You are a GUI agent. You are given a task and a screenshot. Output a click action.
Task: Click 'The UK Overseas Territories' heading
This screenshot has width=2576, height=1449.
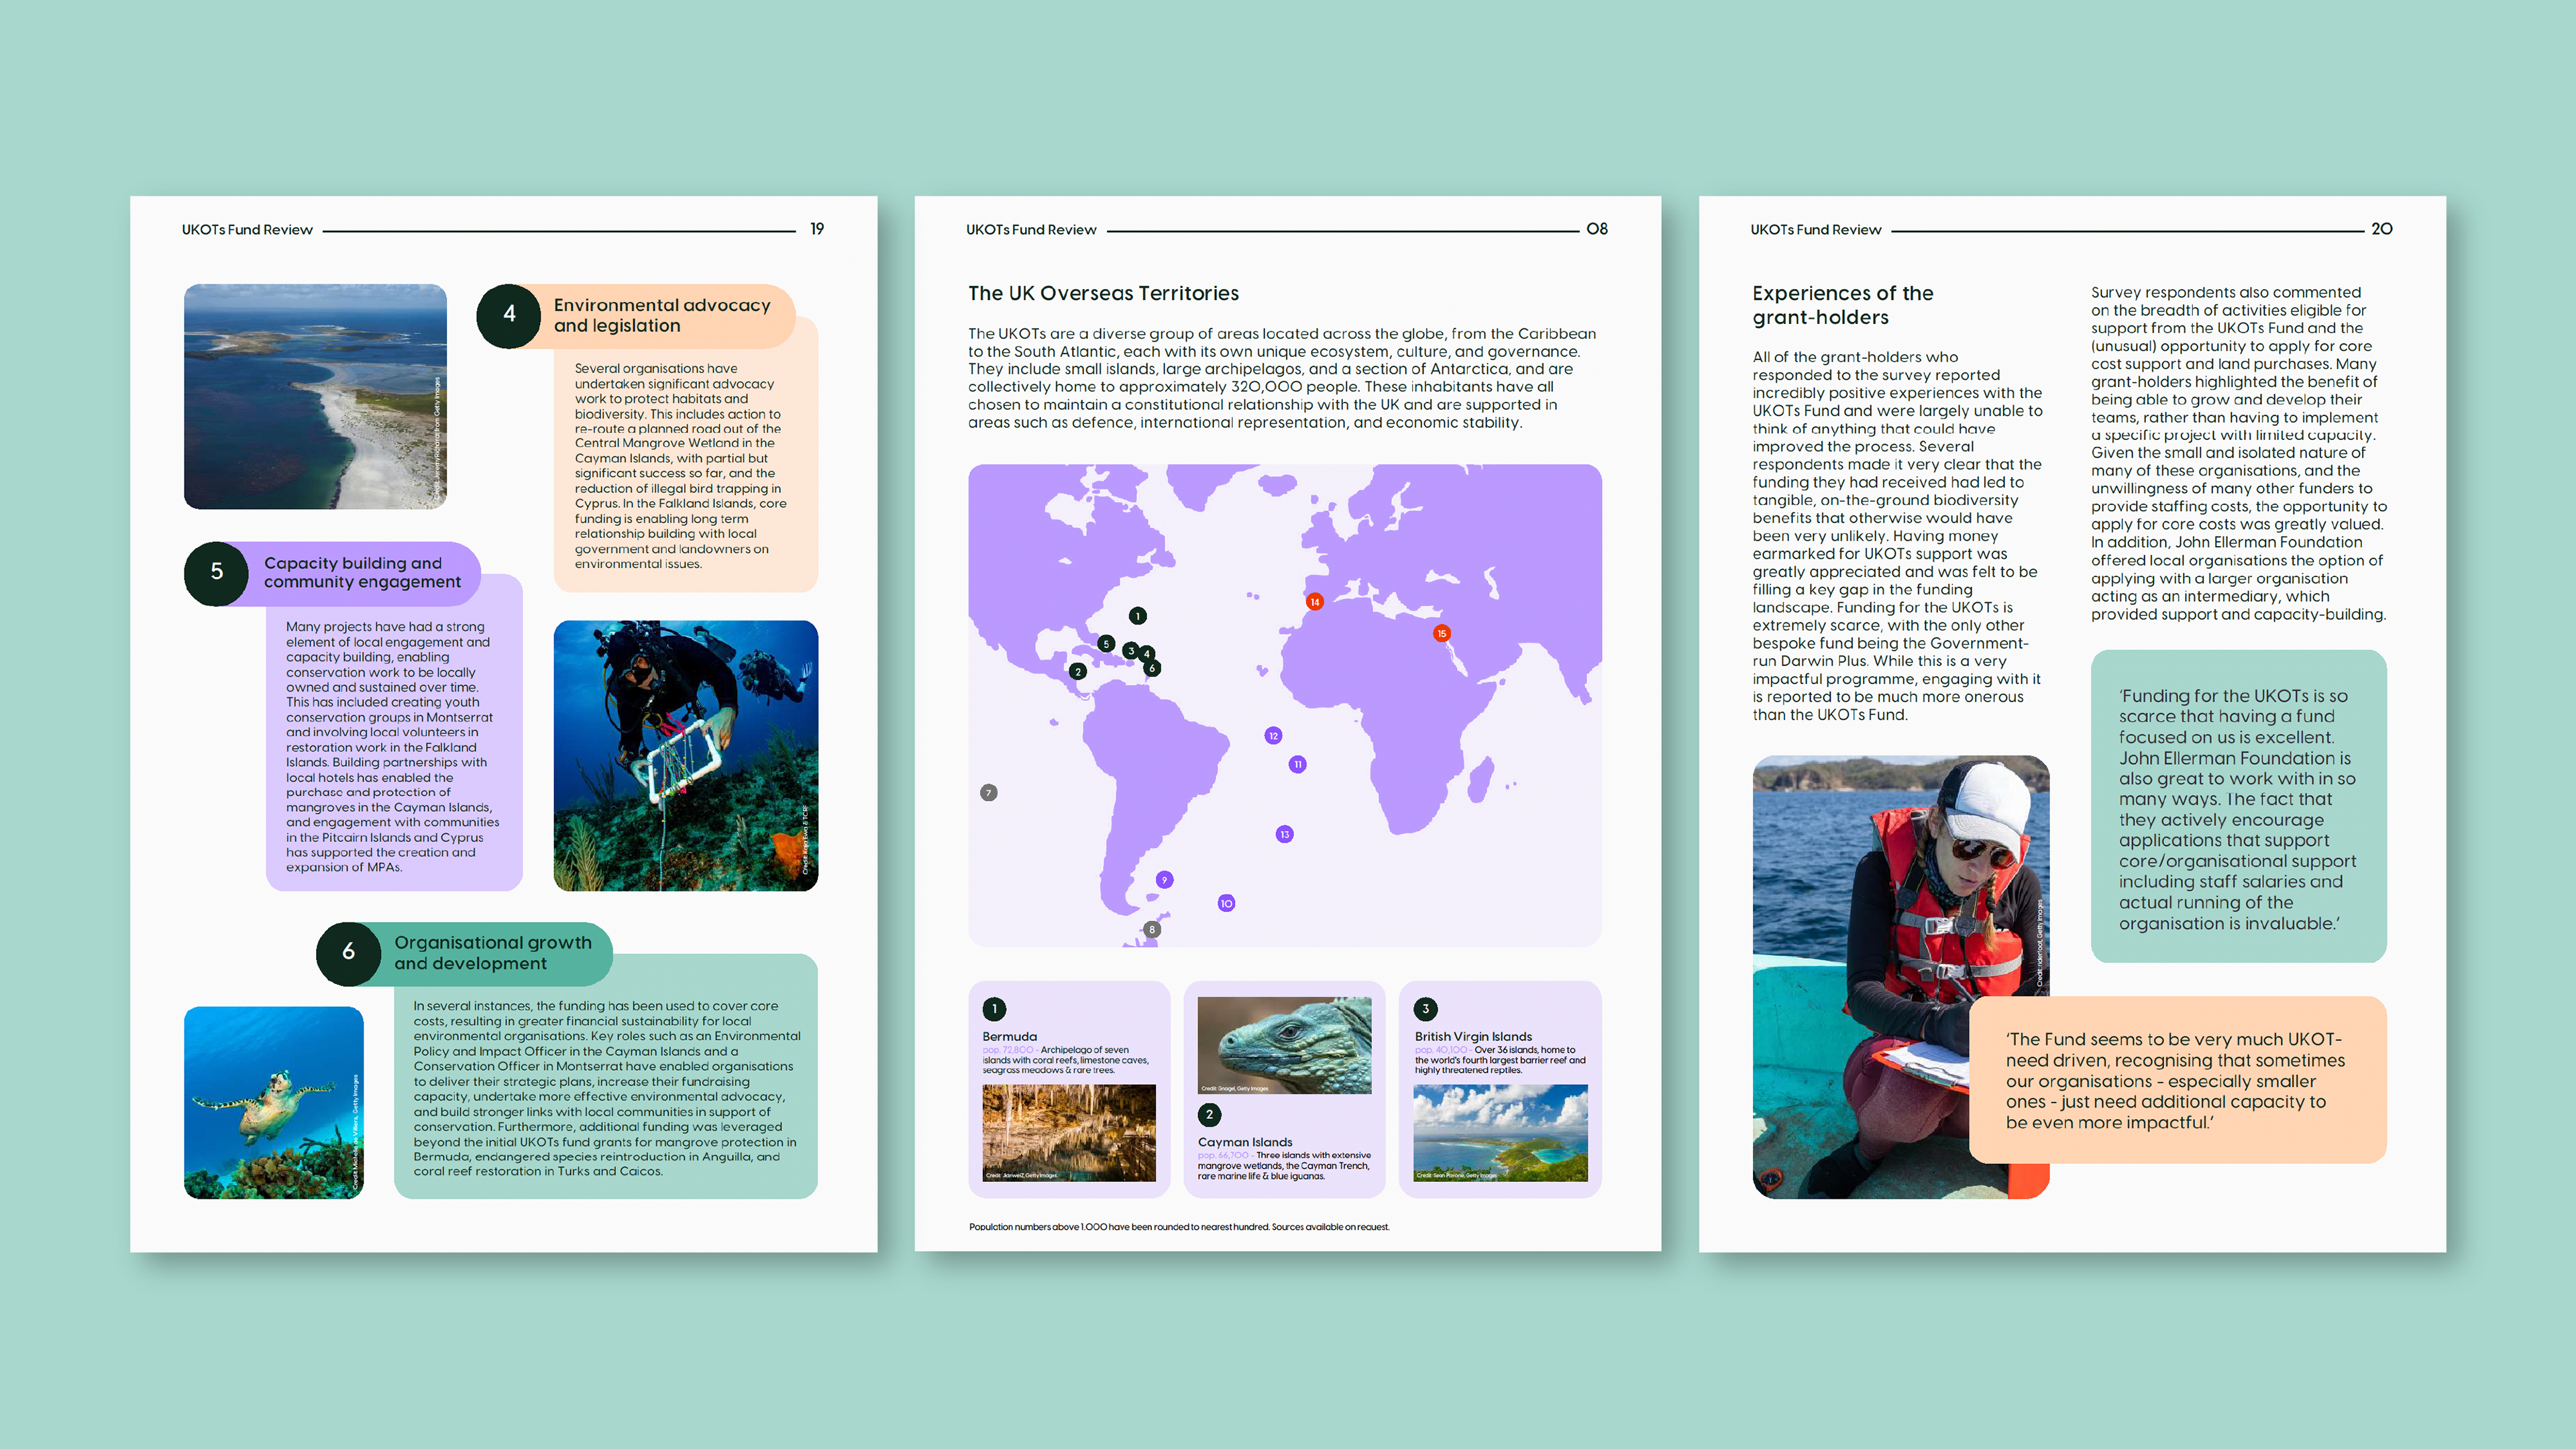click(1103, 293)
